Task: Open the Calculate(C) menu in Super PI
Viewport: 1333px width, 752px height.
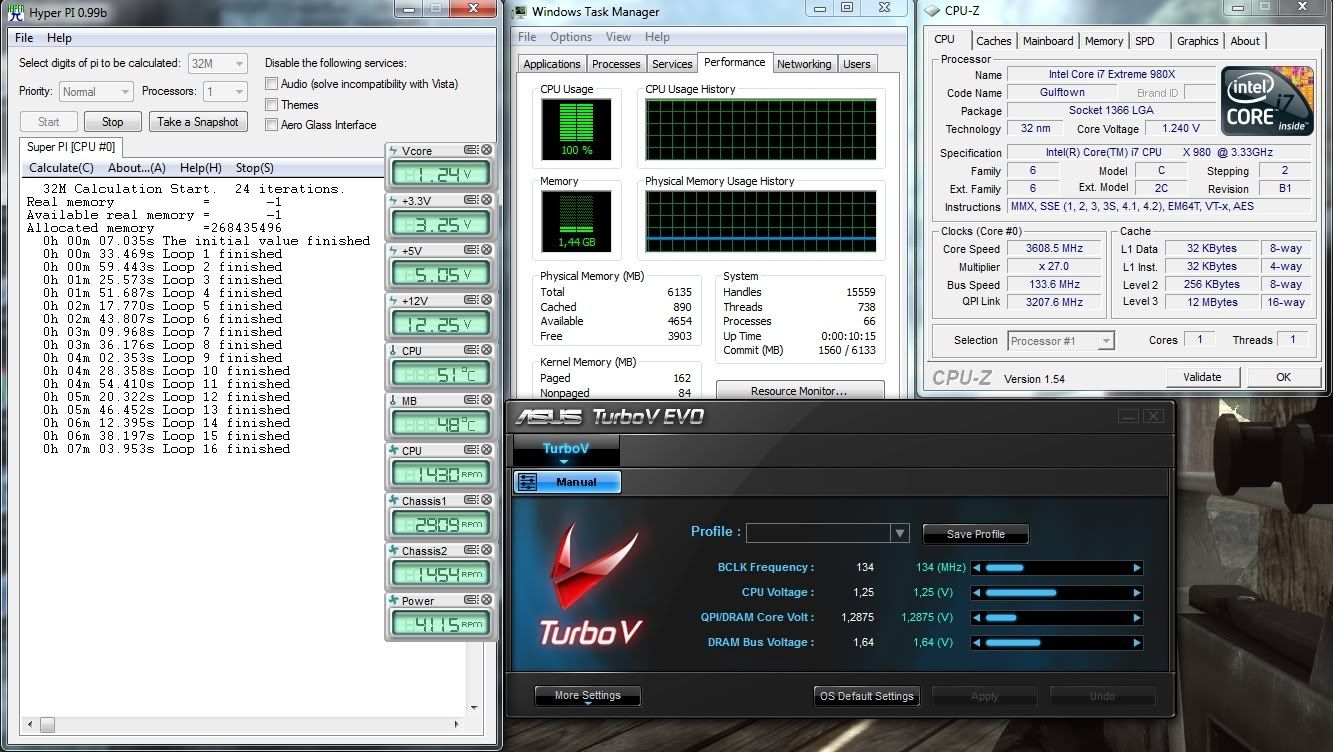Action: pyautogui.click(x=61, y=168)
